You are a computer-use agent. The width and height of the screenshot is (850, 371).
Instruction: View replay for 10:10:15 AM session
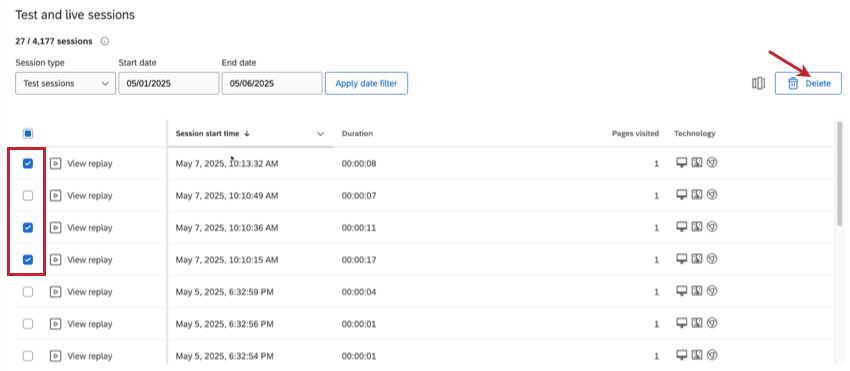(81, 260)
